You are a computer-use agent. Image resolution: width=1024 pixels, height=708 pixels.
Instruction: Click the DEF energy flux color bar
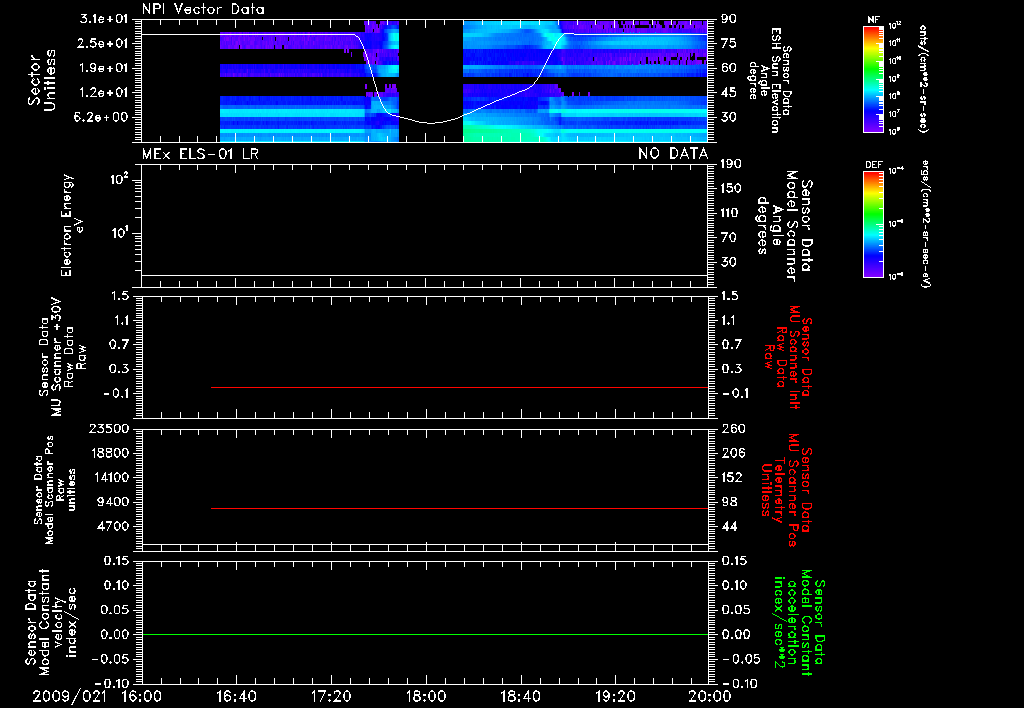coord(873,224)
